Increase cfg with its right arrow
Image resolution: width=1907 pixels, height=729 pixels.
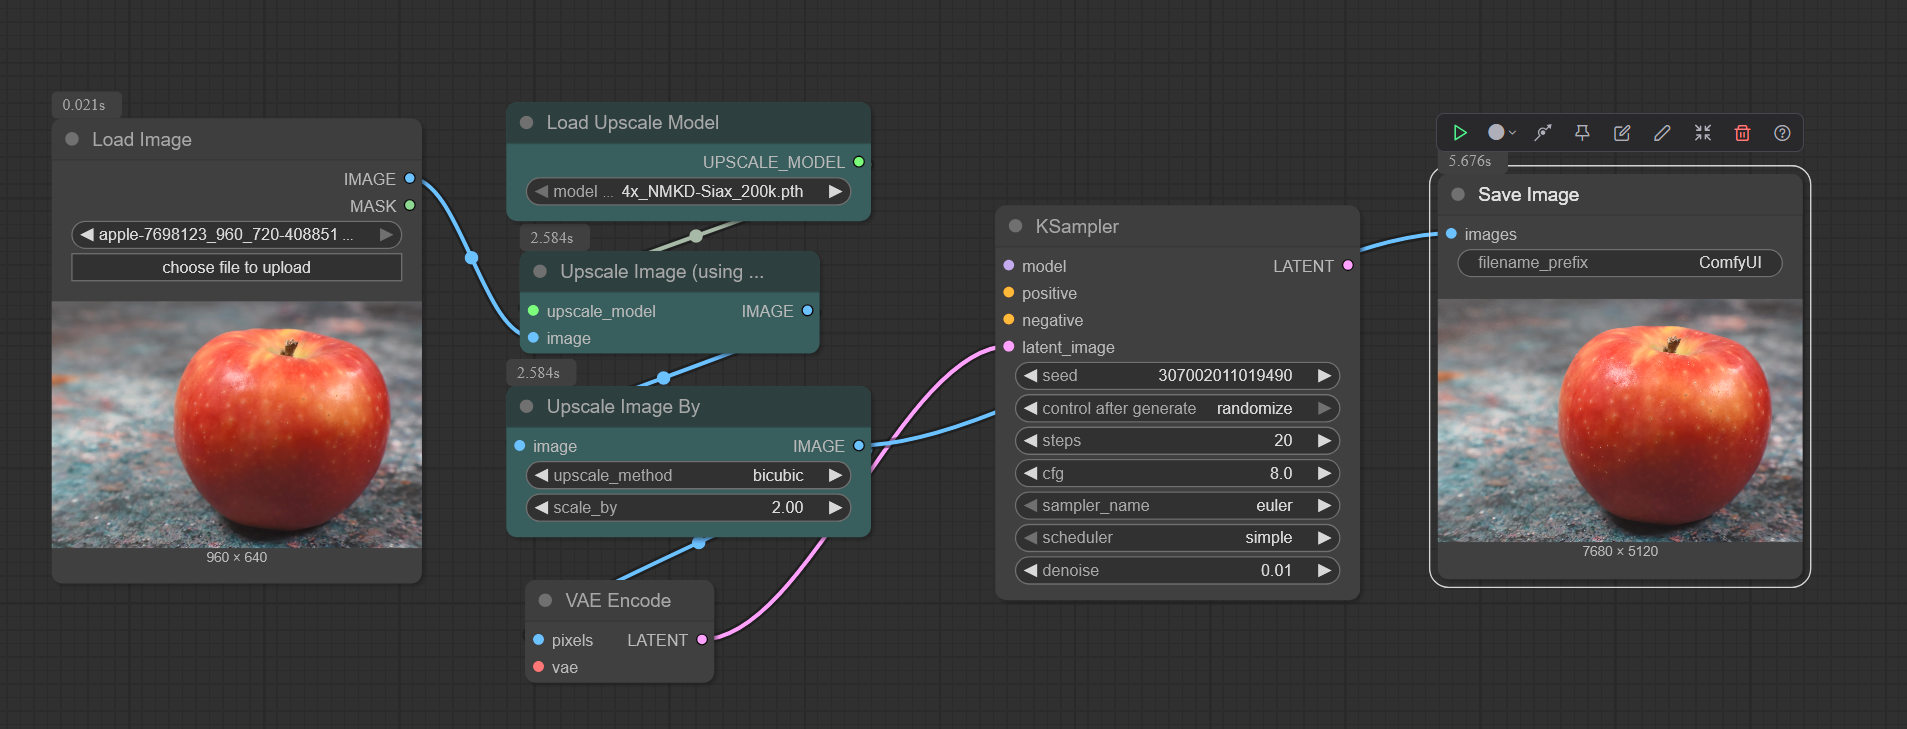1324,473
